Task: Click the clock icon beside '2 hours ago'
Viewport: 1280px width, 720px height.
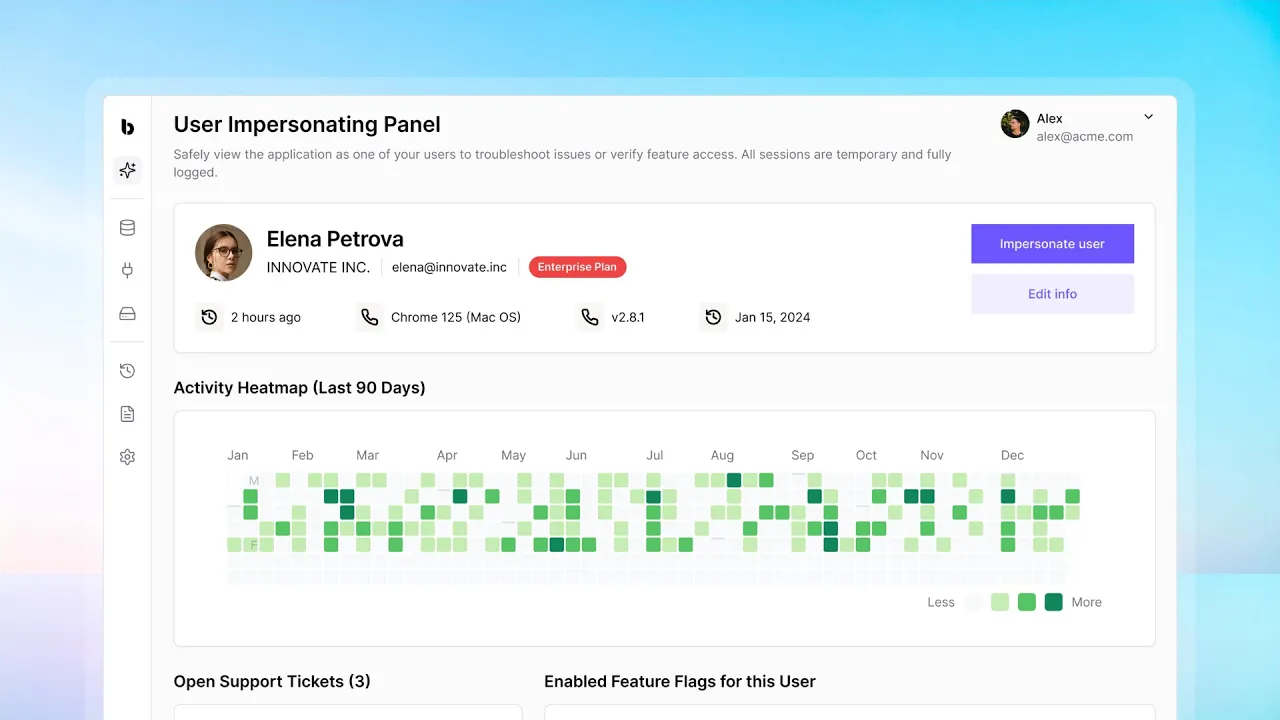Action: pos(209,317)
